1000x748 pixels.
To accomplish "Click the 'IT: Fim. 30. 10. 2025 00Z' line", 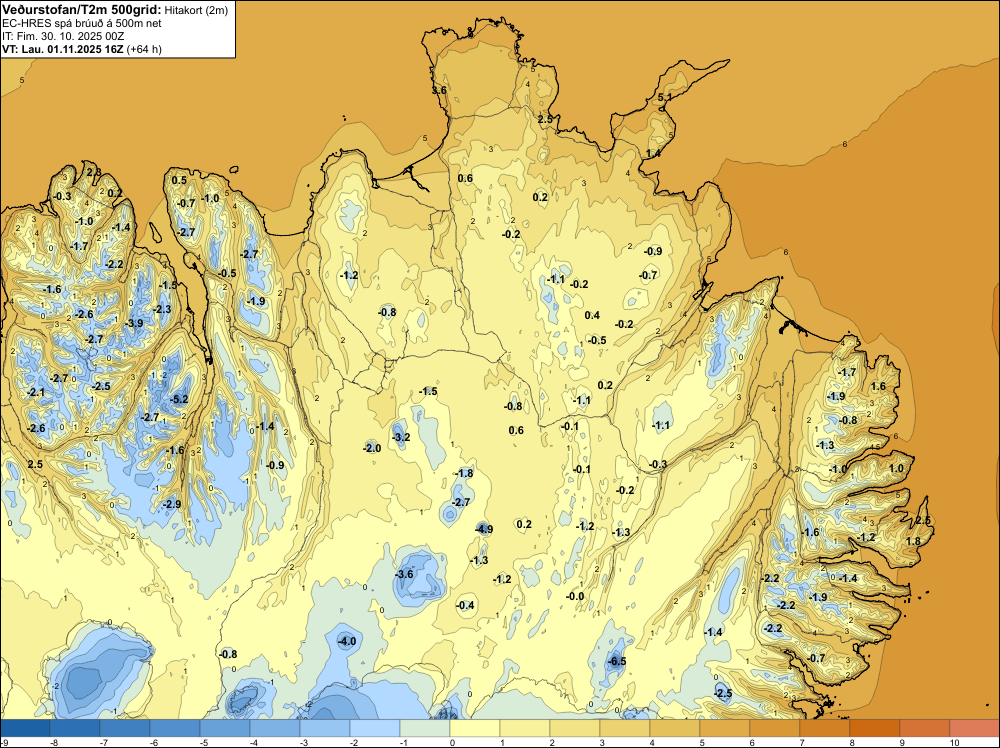I will pos(63,36).
